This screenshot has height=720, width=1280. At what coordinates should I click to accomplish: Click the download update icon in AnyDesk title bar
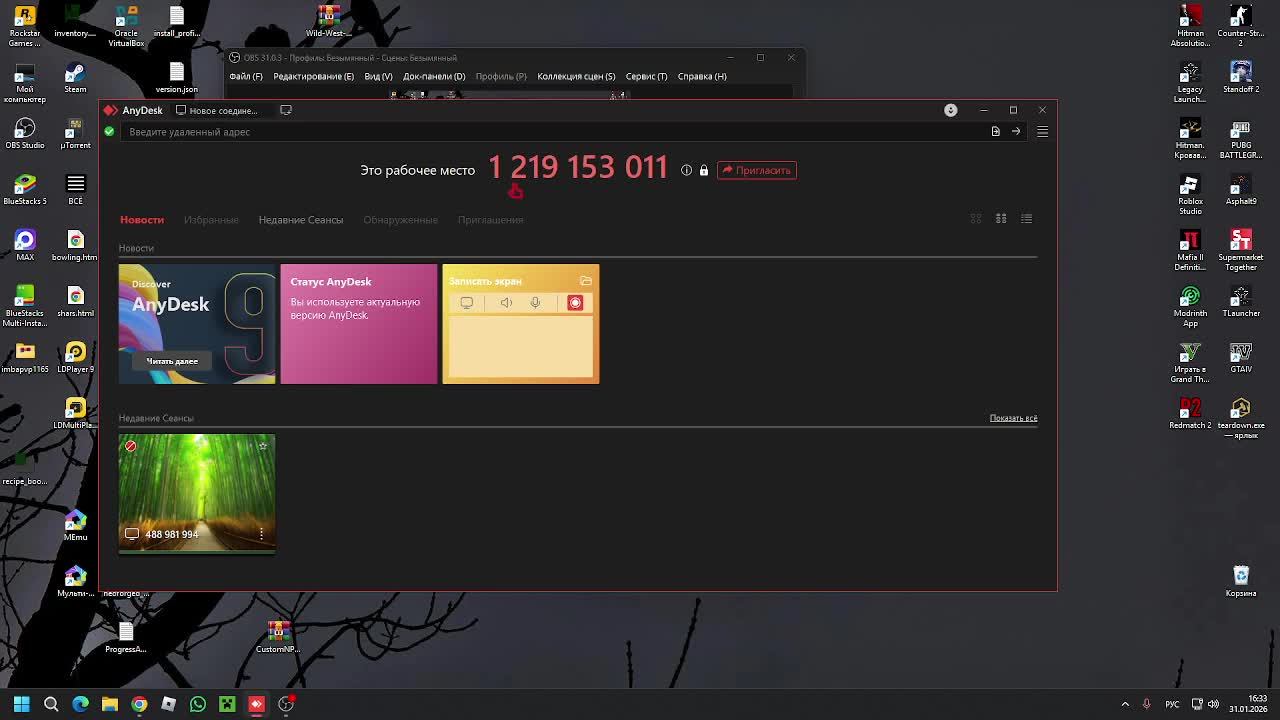[951, 110]
